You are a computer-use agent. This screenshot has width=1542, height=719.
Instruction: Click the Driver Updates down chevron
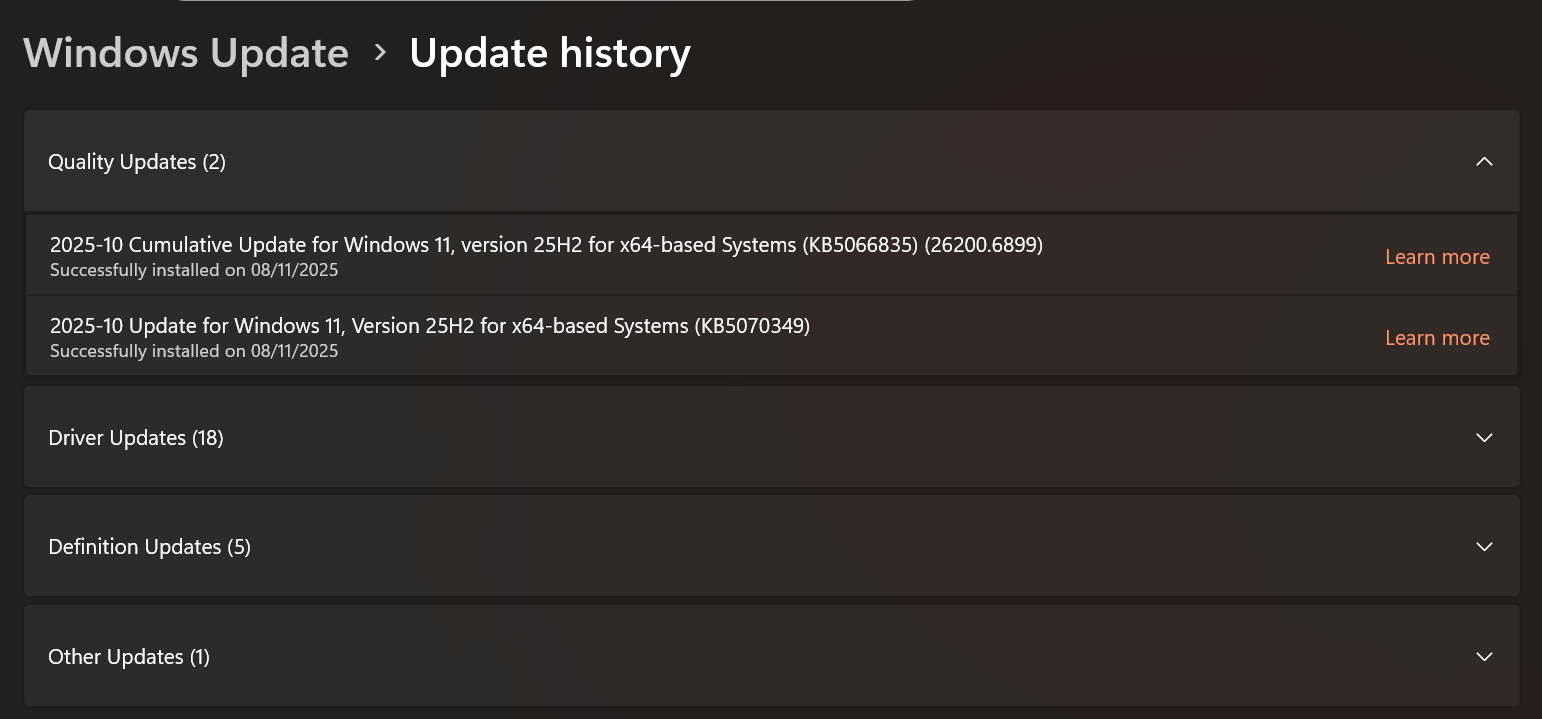pyautogui.click(x=1484, y=438)
